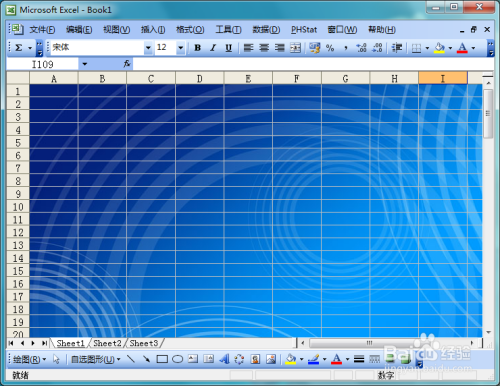
Task: Open the PHStat menu
Action: [304, 30]
